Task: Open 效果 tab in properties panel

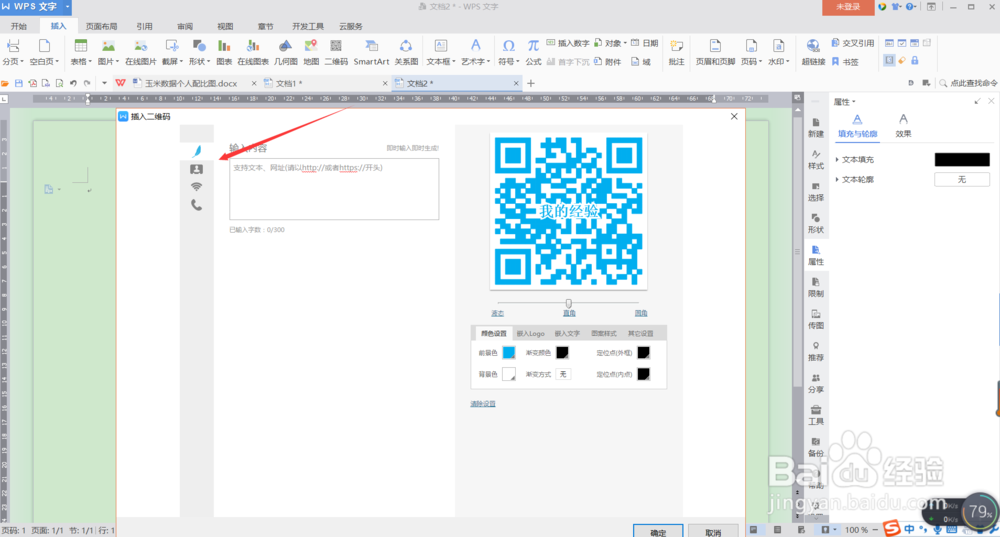Action: (x=903, y=126)
